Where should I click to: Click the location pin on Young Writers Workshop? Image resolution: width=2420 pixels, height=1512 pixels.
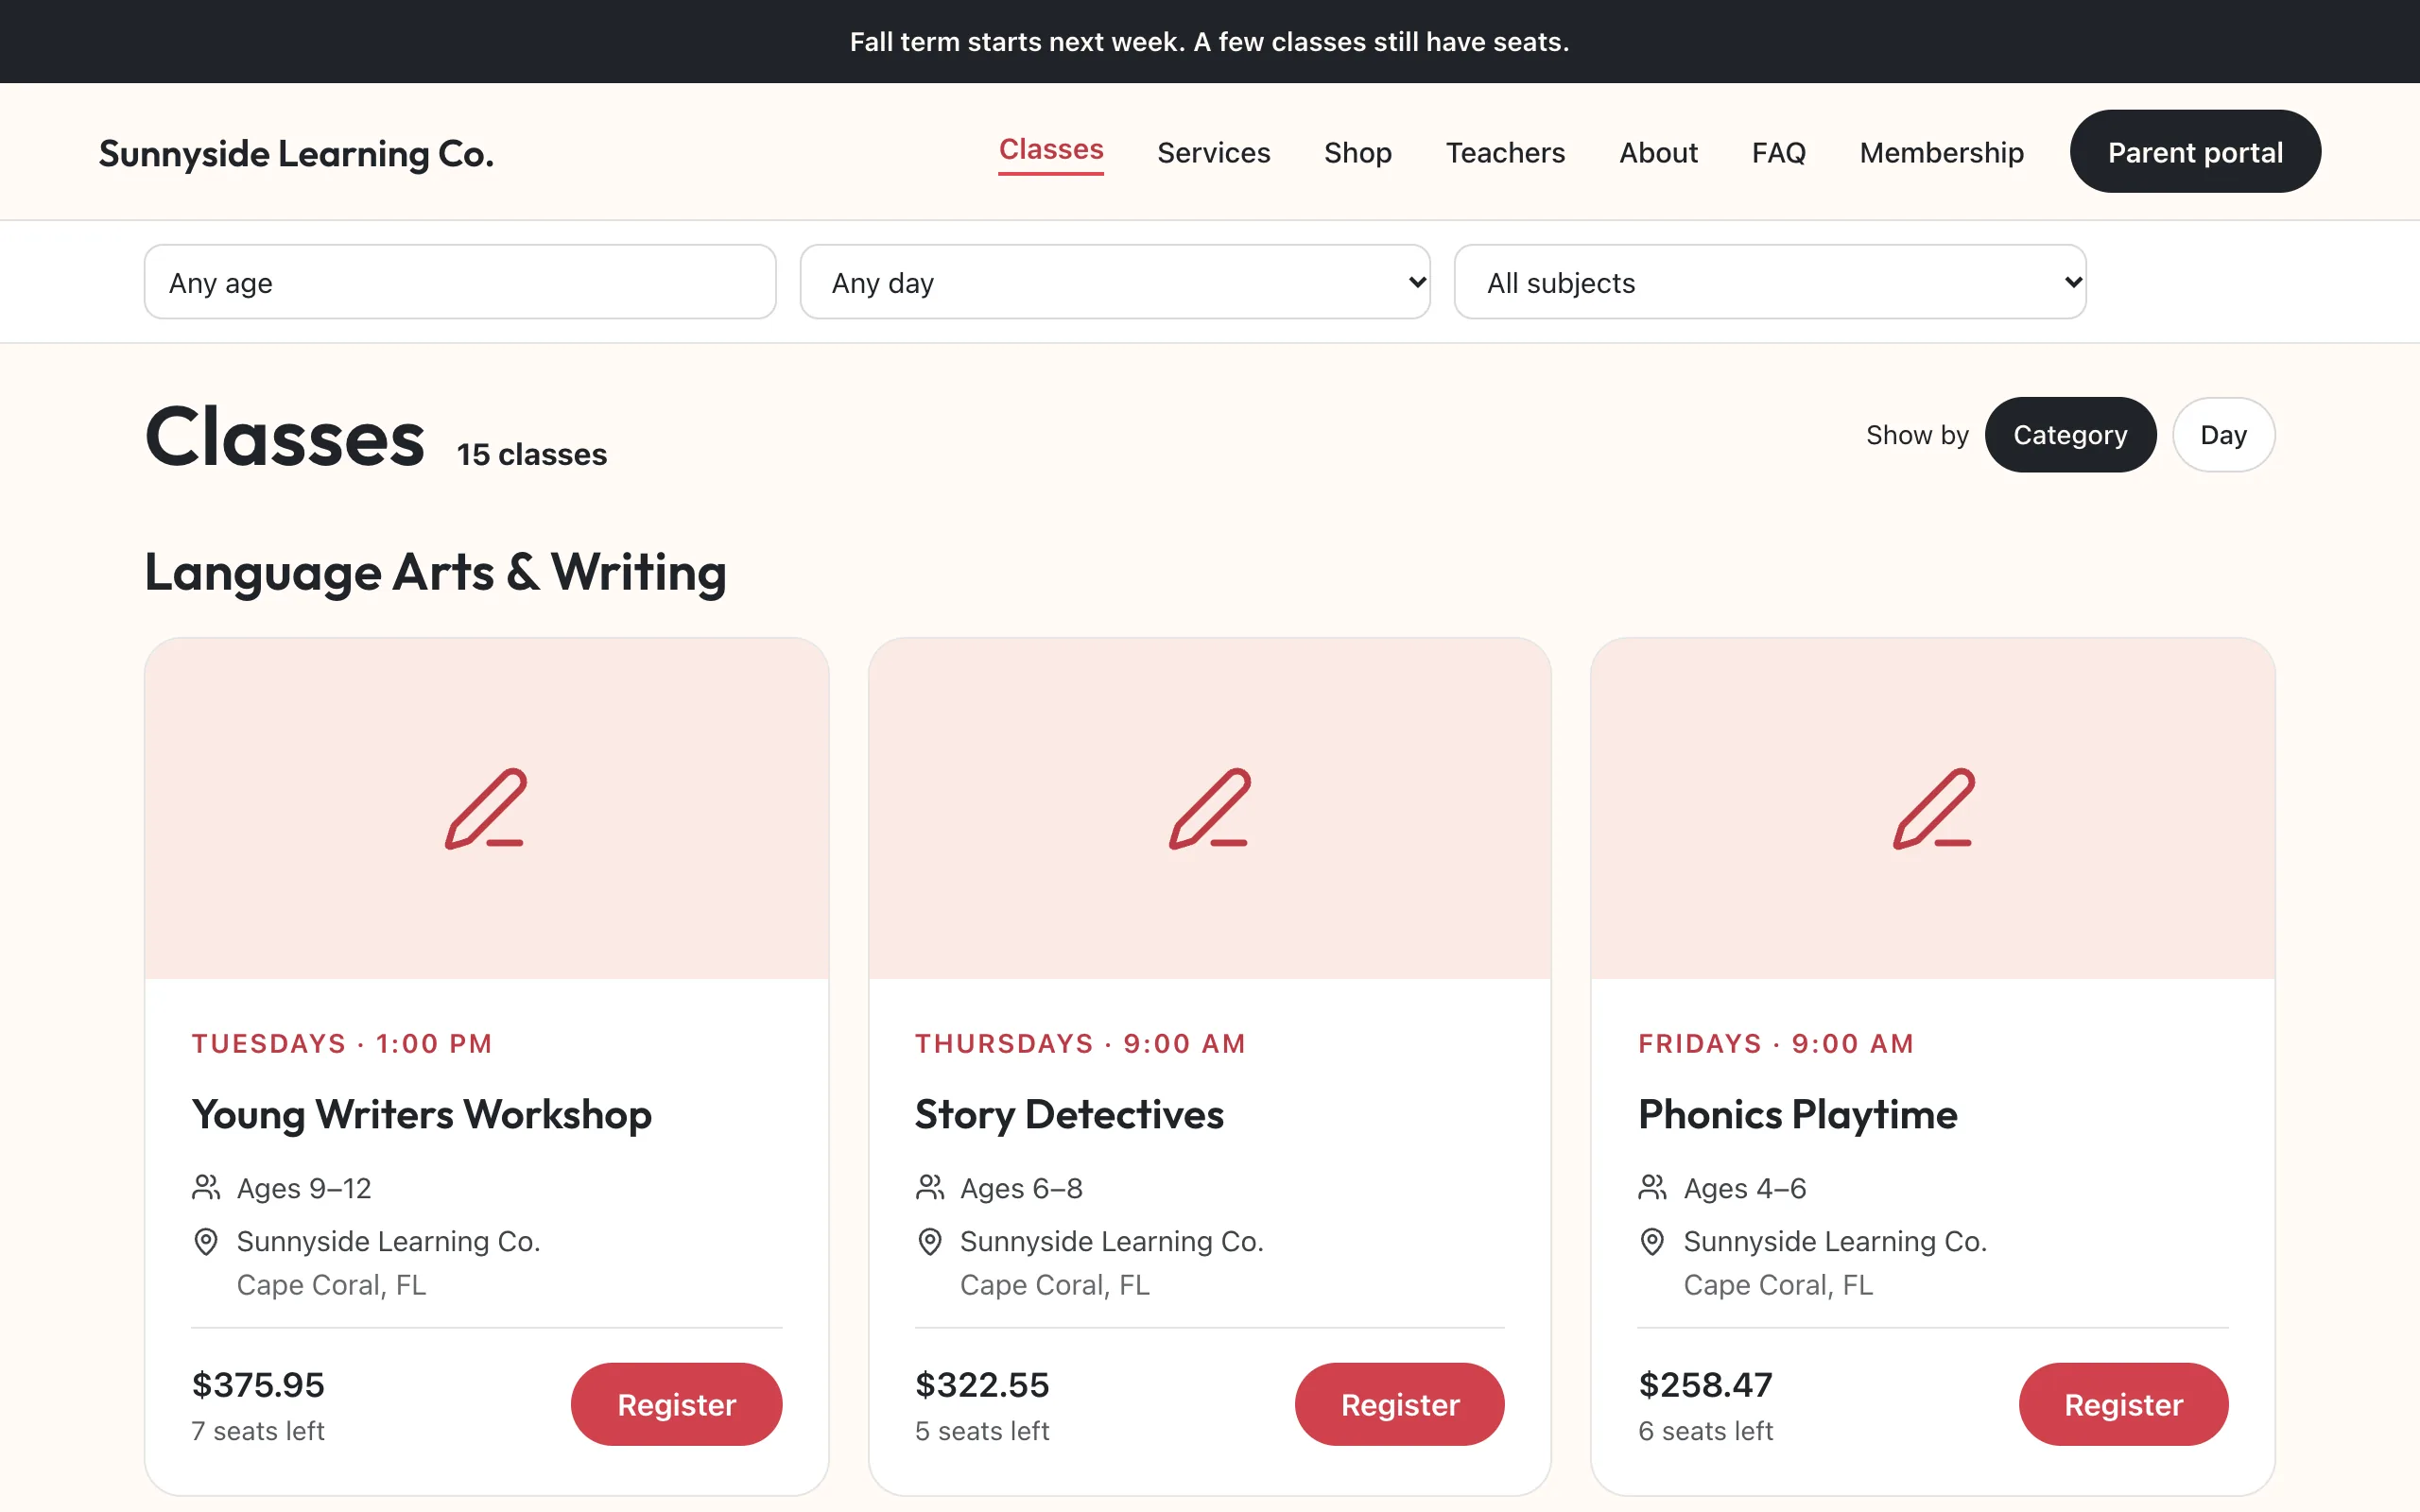[x=206, y=1241]
